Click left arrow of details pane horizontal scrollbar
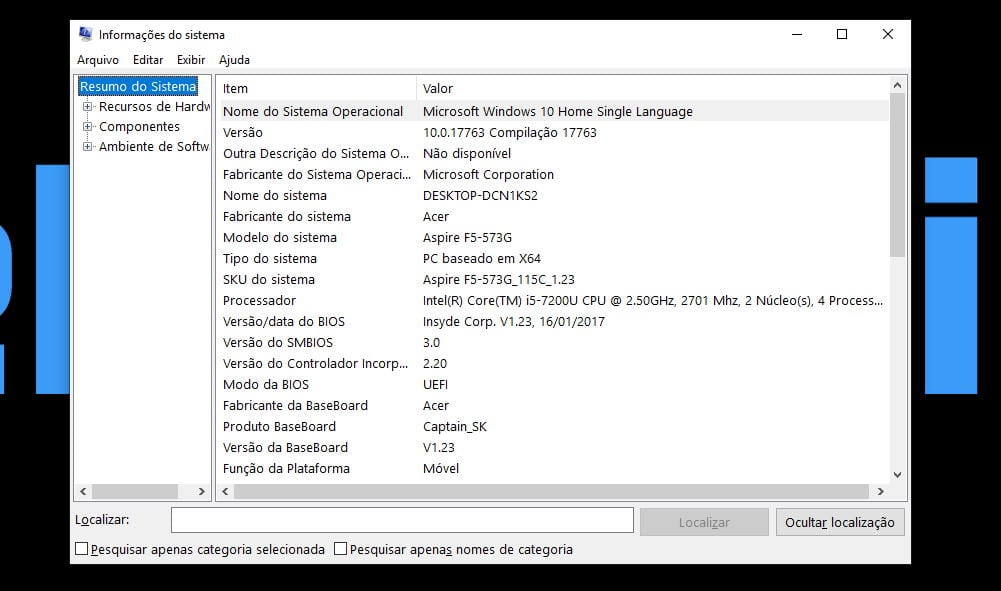 pos(225,491)
